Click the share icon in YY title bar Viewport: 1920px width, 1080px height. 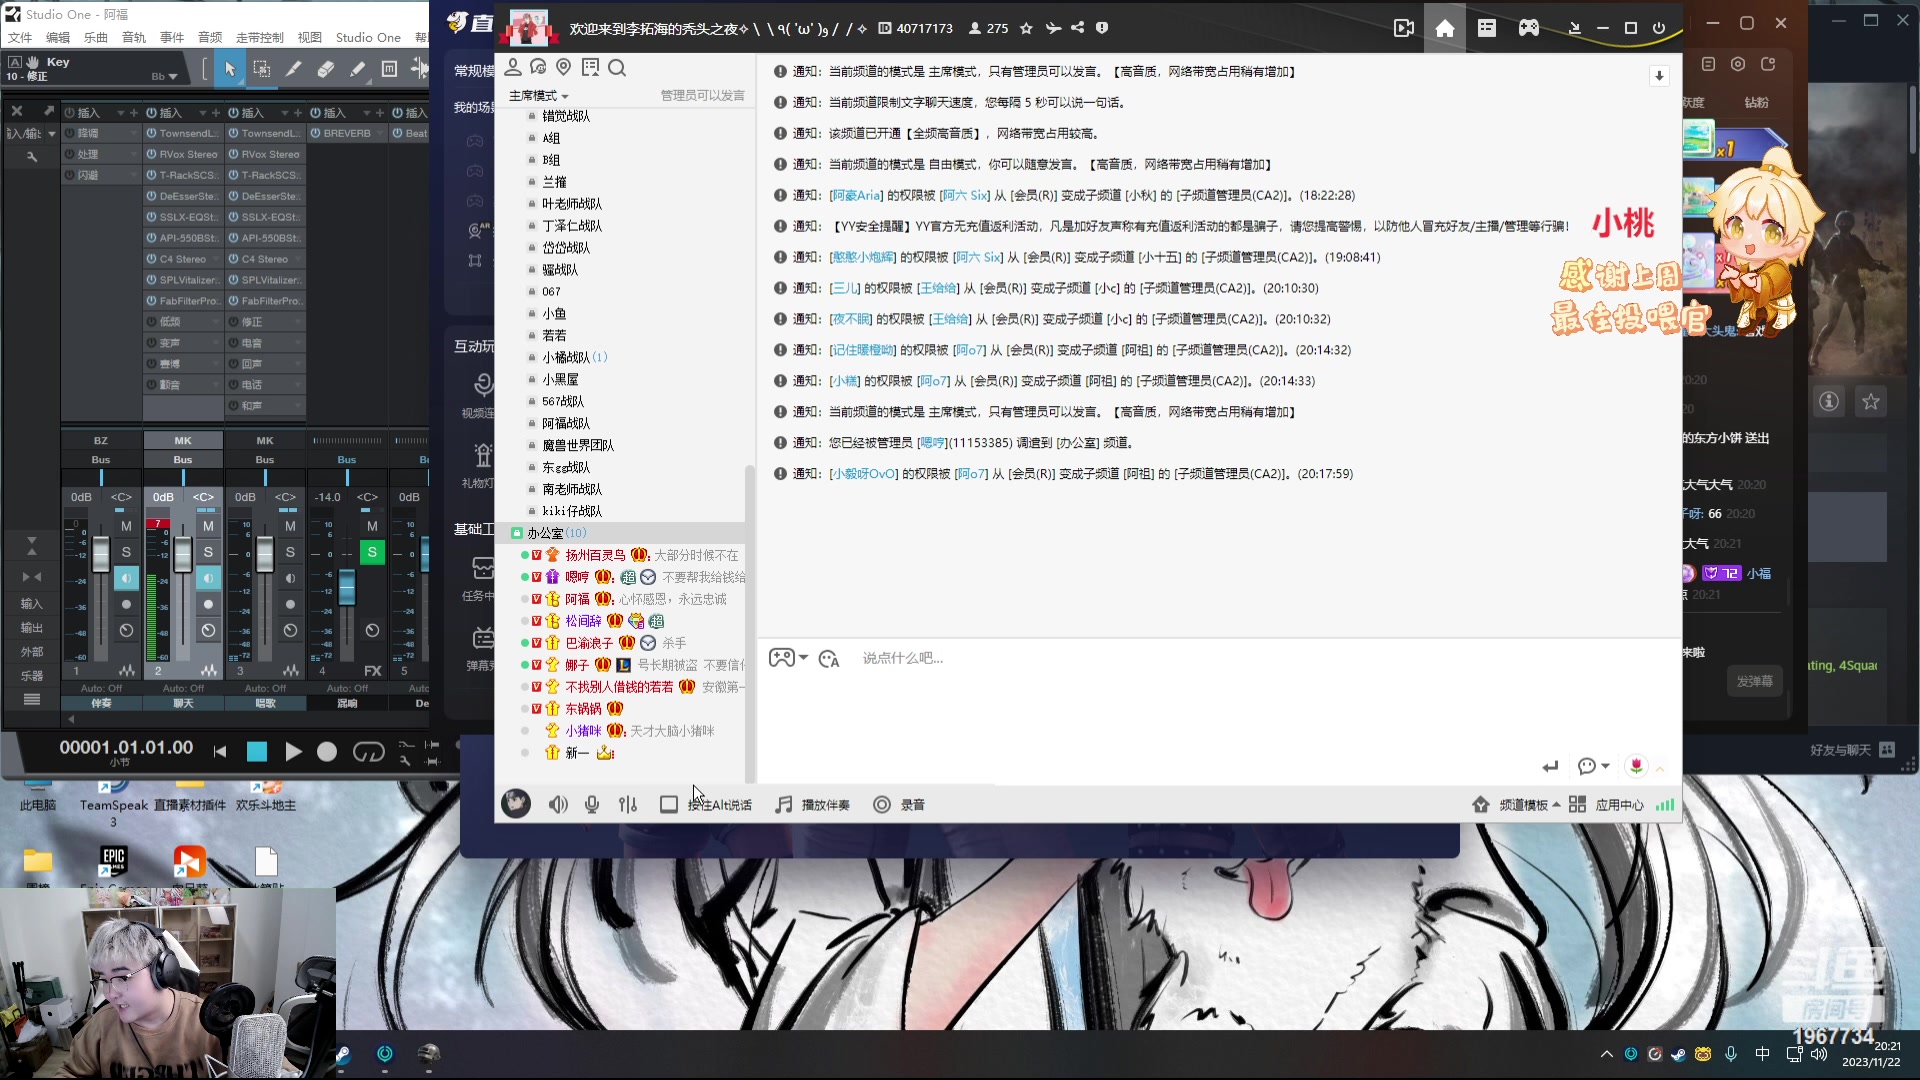(1077, 28)
